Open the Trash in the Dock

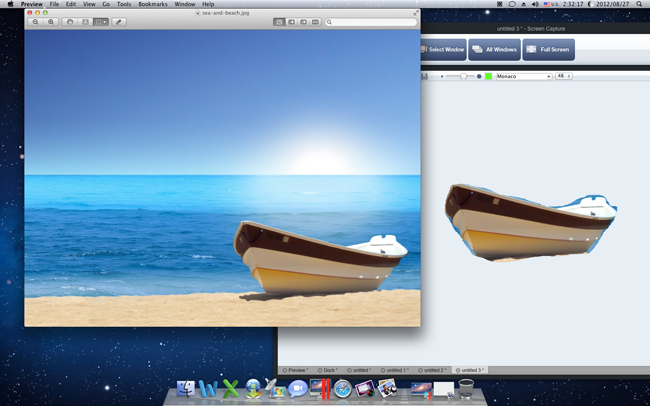click(465, 389)
